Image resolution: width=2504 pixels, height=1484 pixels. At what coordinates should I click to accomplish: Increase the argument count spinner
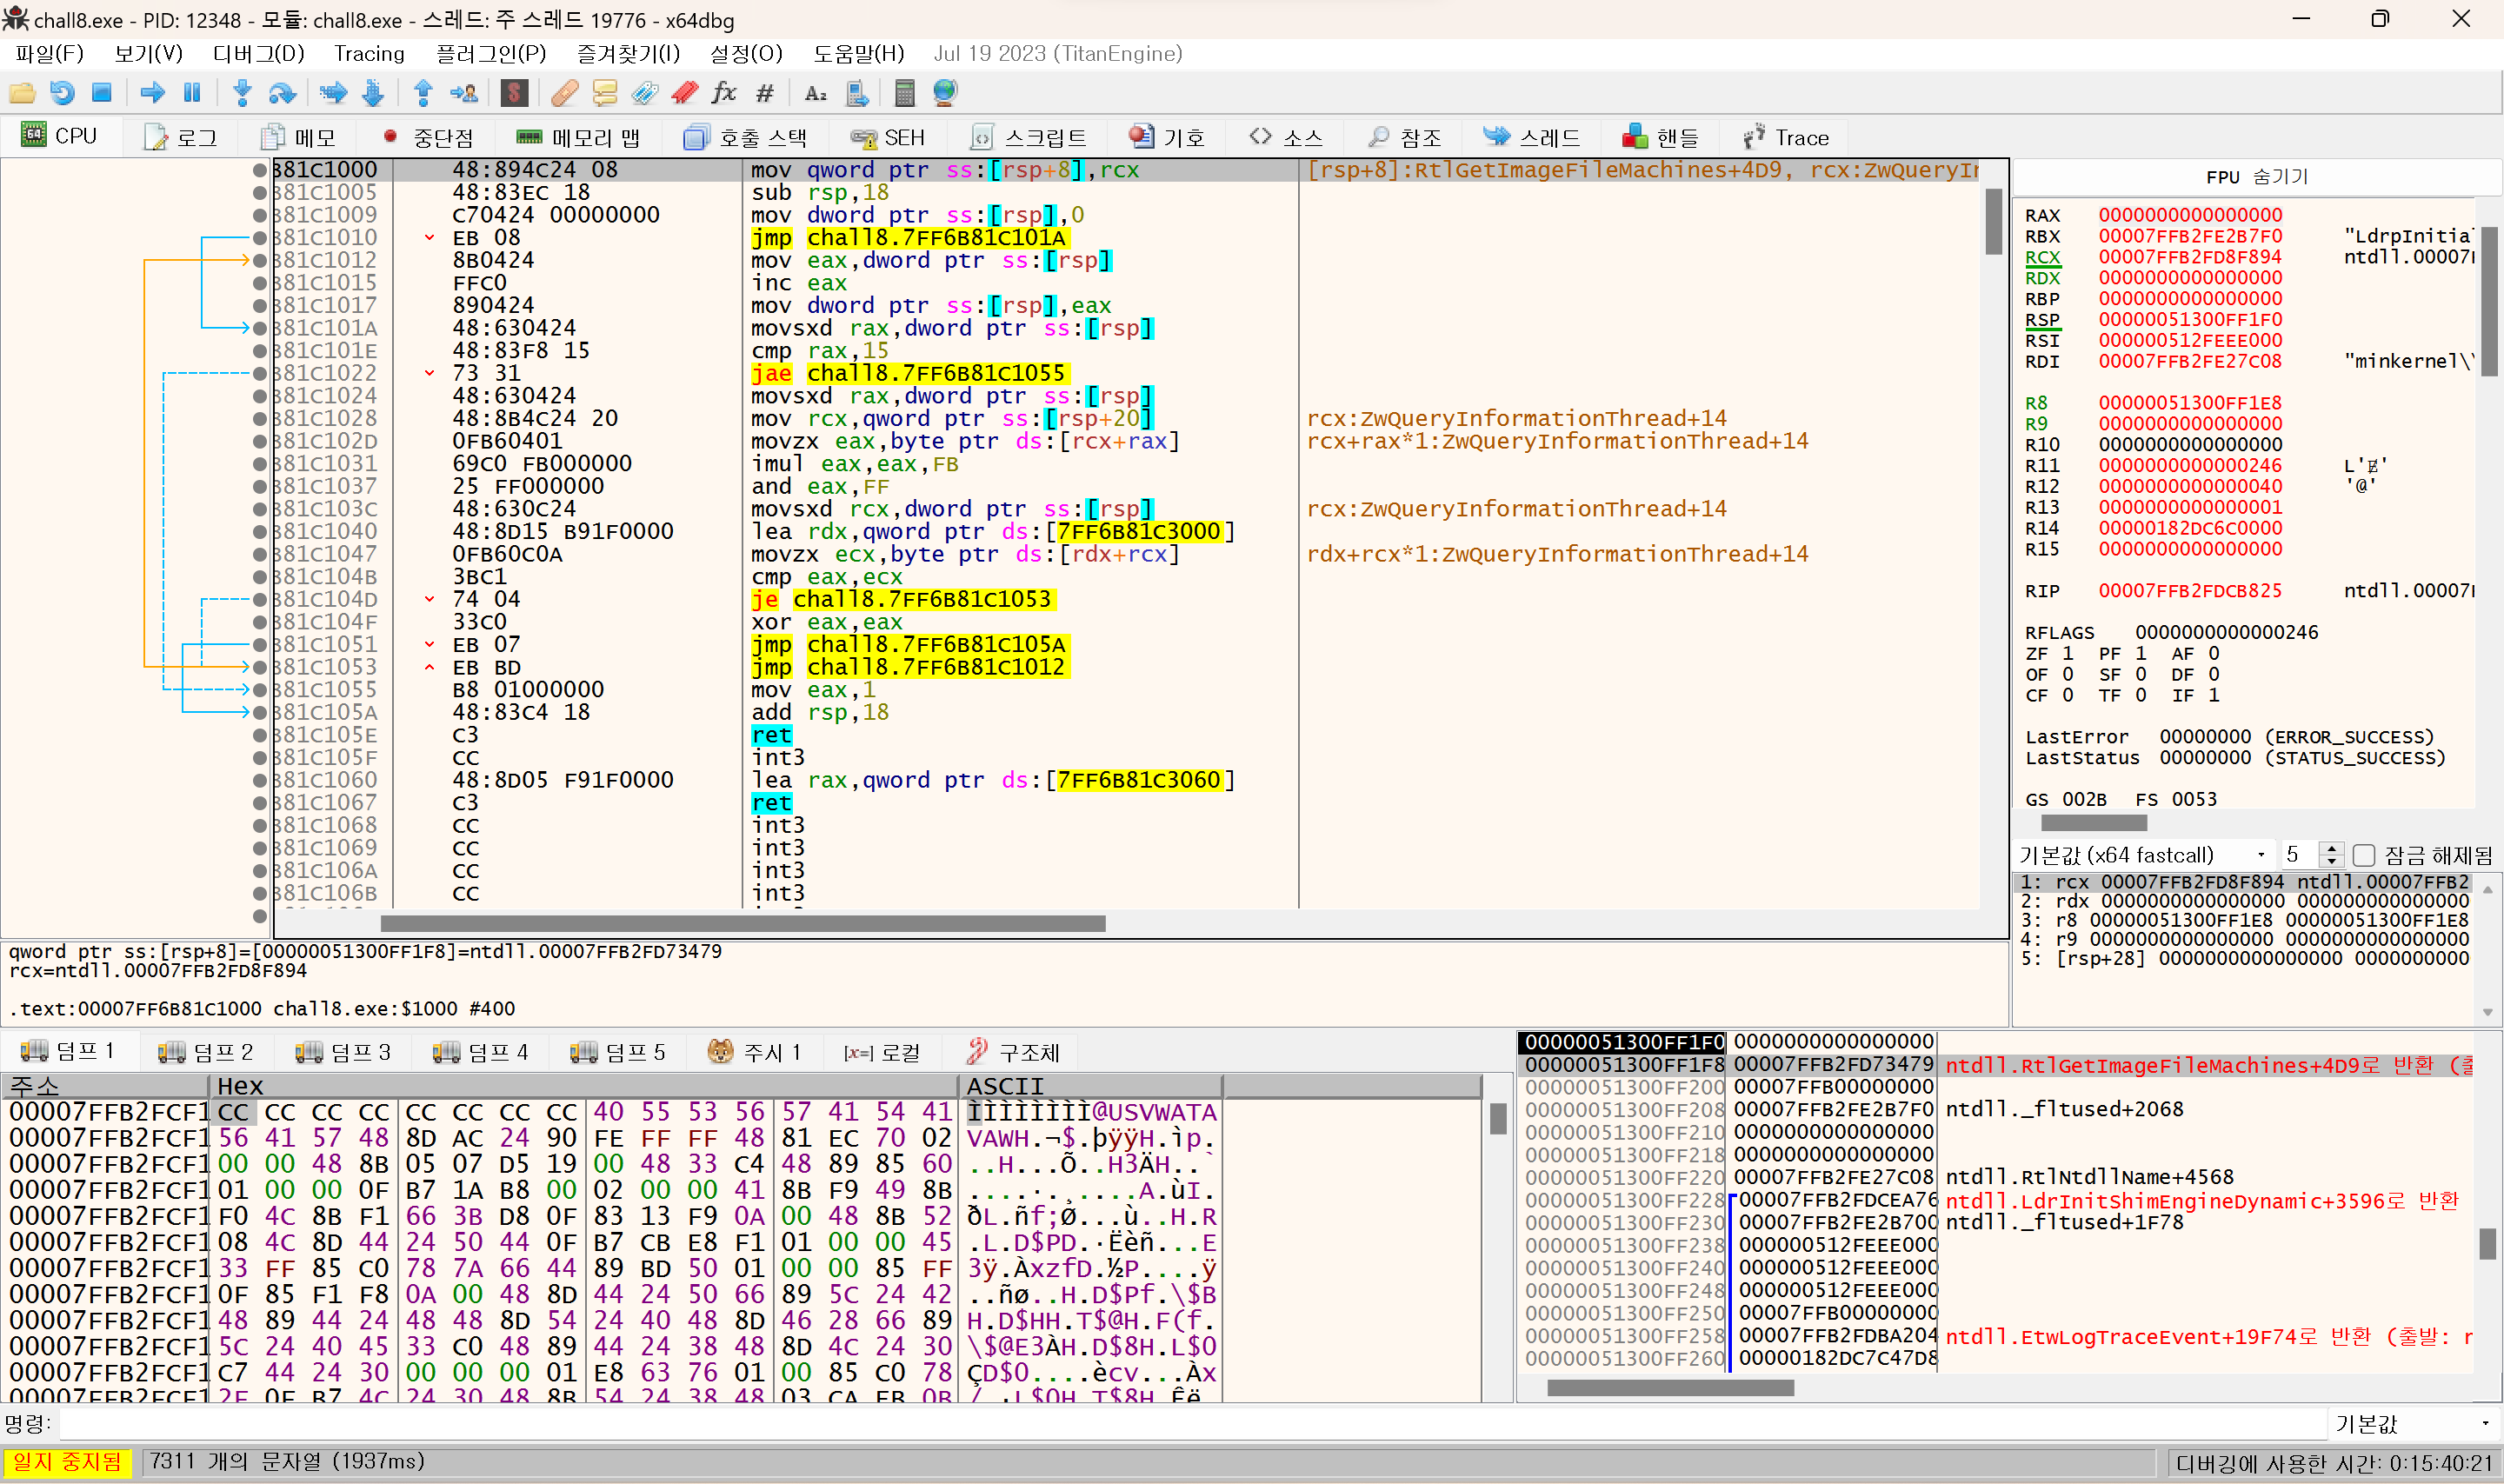point(2331,849)
